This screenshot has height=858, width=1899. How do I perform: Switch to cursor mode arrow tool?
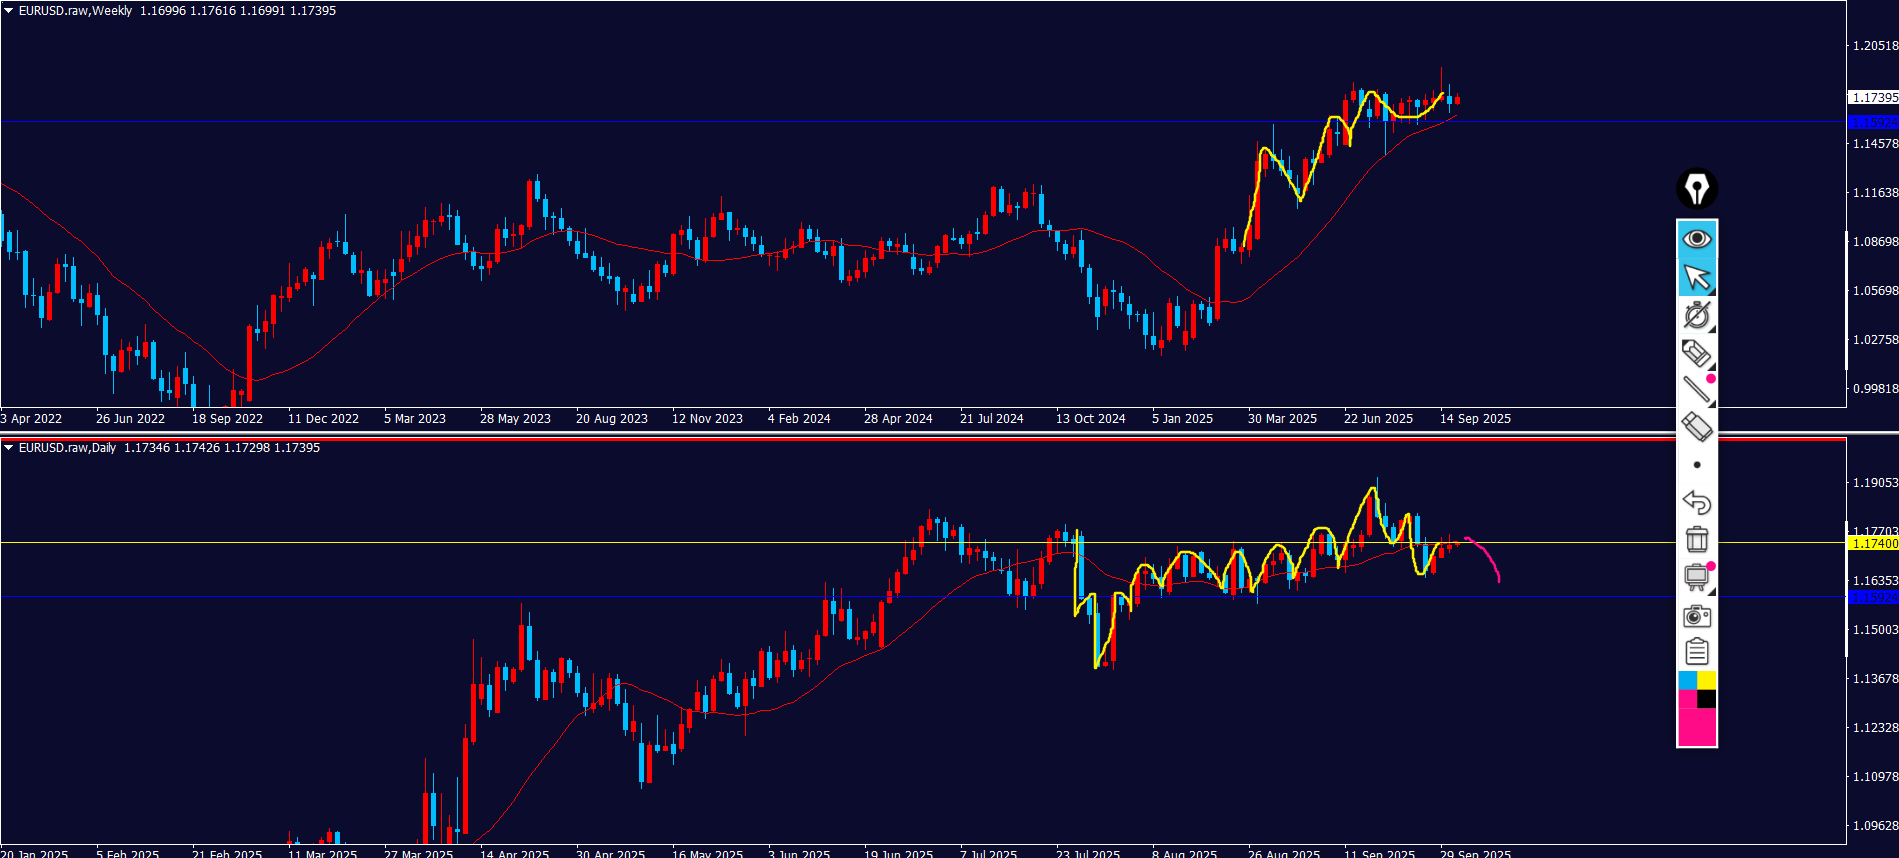[1696, 277]
